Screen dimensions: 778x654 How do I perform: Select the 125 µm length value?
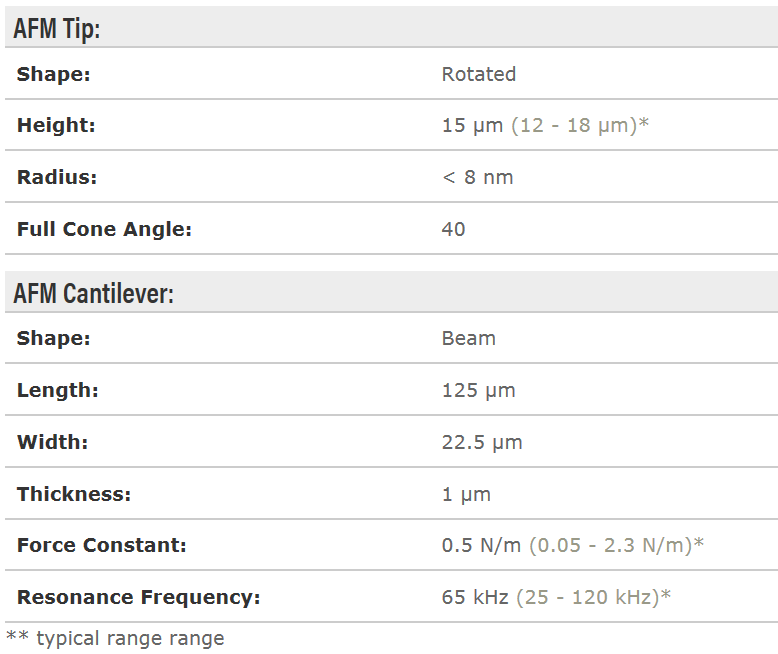click(478, 390)
